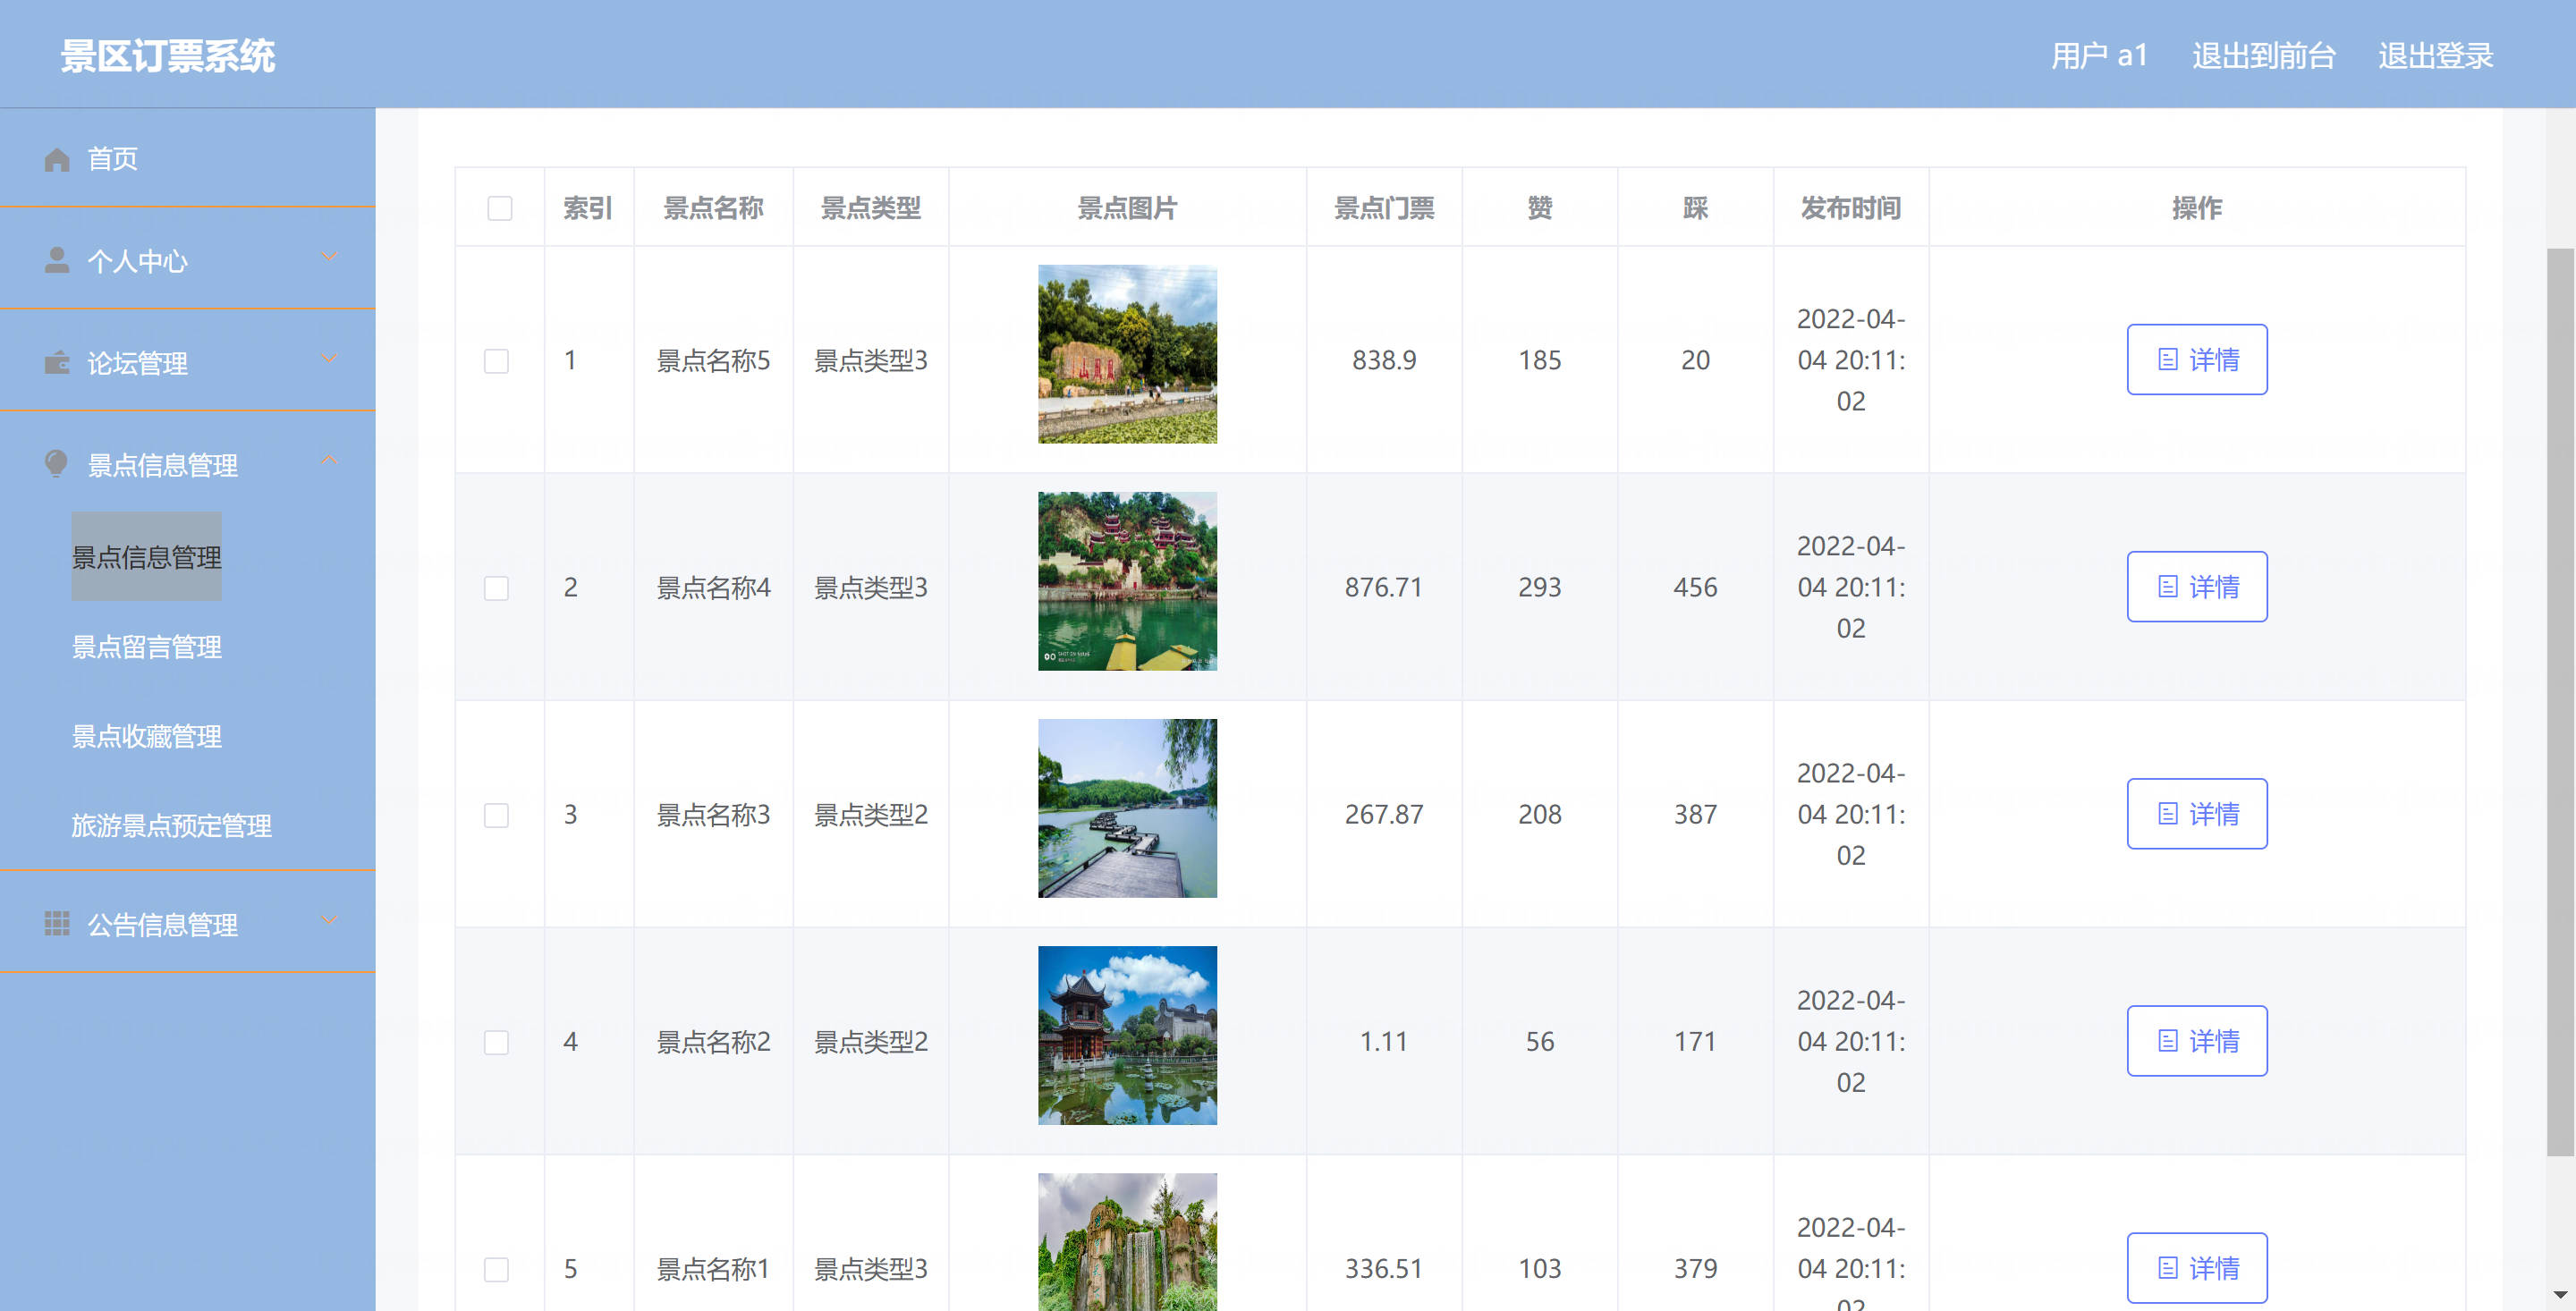
Task: Click the document icon in 景点名称2 详情 button
Action: 2167,1041
